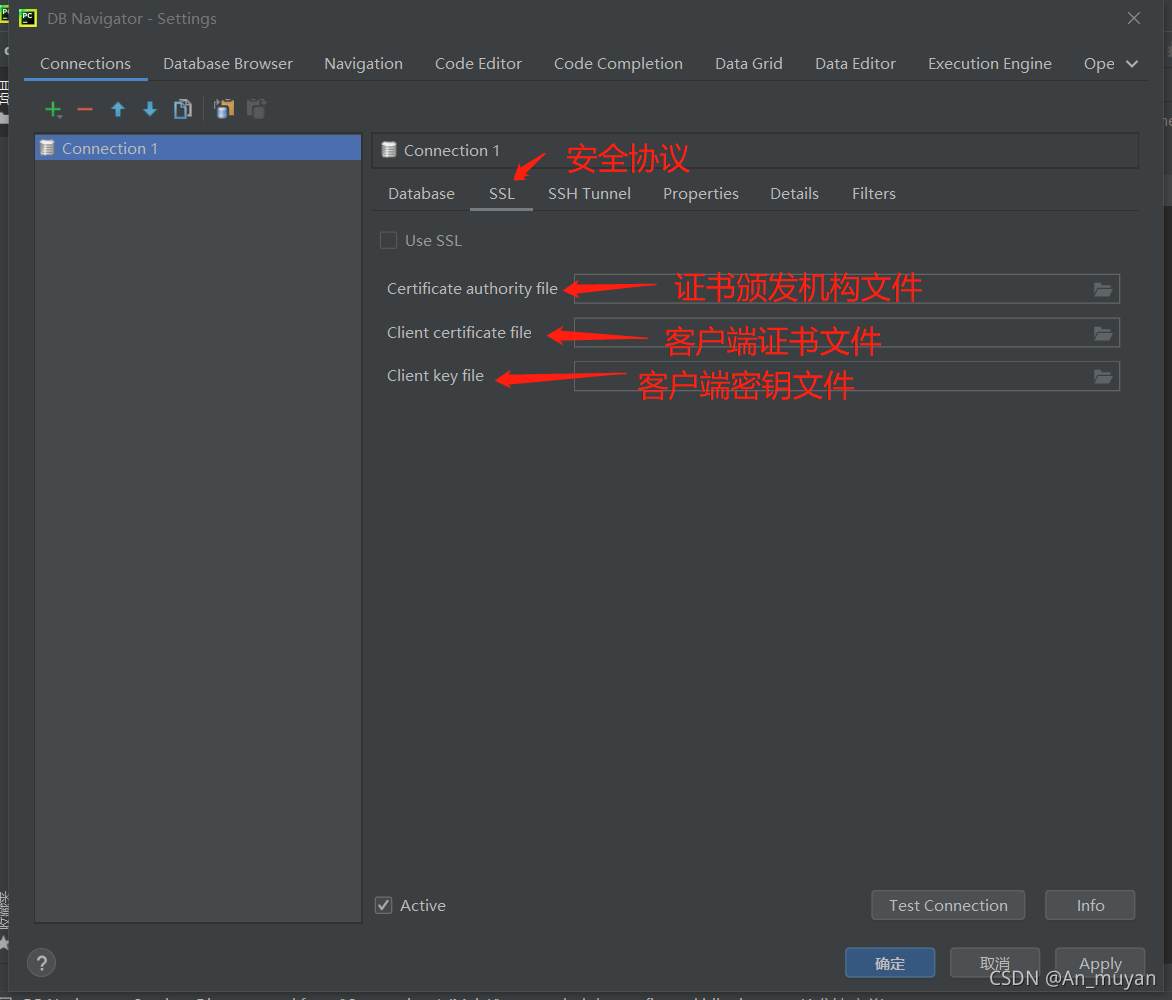1172x1000 pixels.
Task: Click the PyCharm logo in title bar
Action: (28, 18)
